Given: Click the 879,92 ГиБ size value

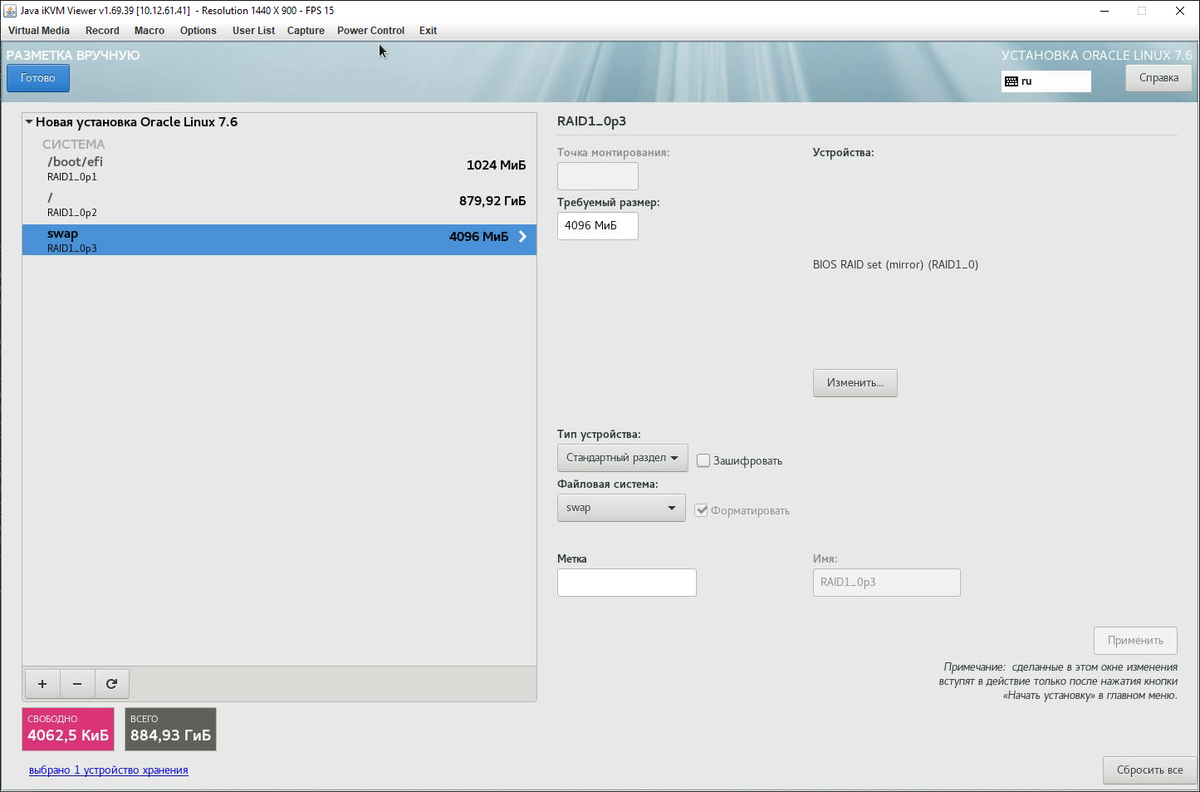Looking at the screenshot, I should pos(492,201).
